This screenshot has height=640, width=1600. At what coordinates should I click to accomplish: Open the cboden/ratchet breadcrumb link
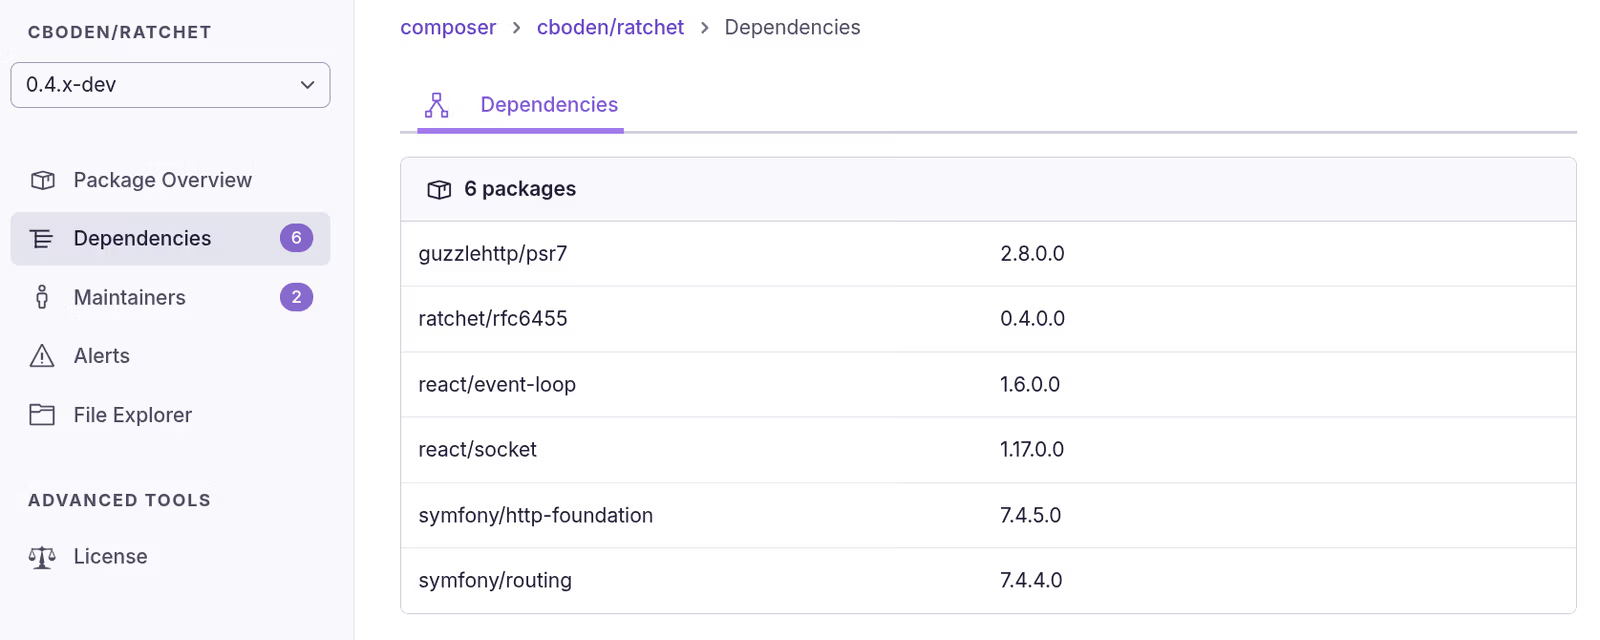coord(610,28)
